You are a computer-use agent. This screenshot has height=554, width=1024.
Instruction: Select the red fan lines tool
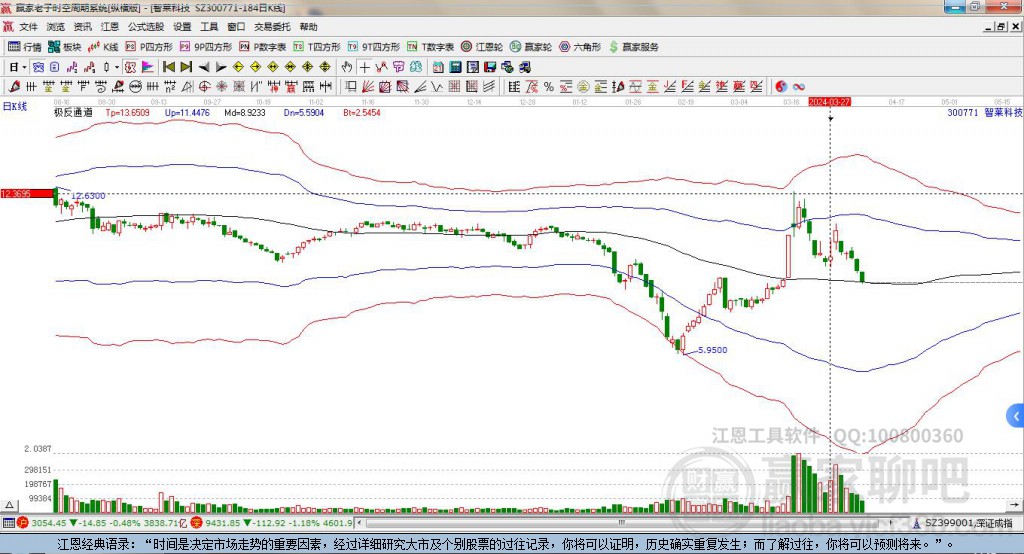[368, 86]
